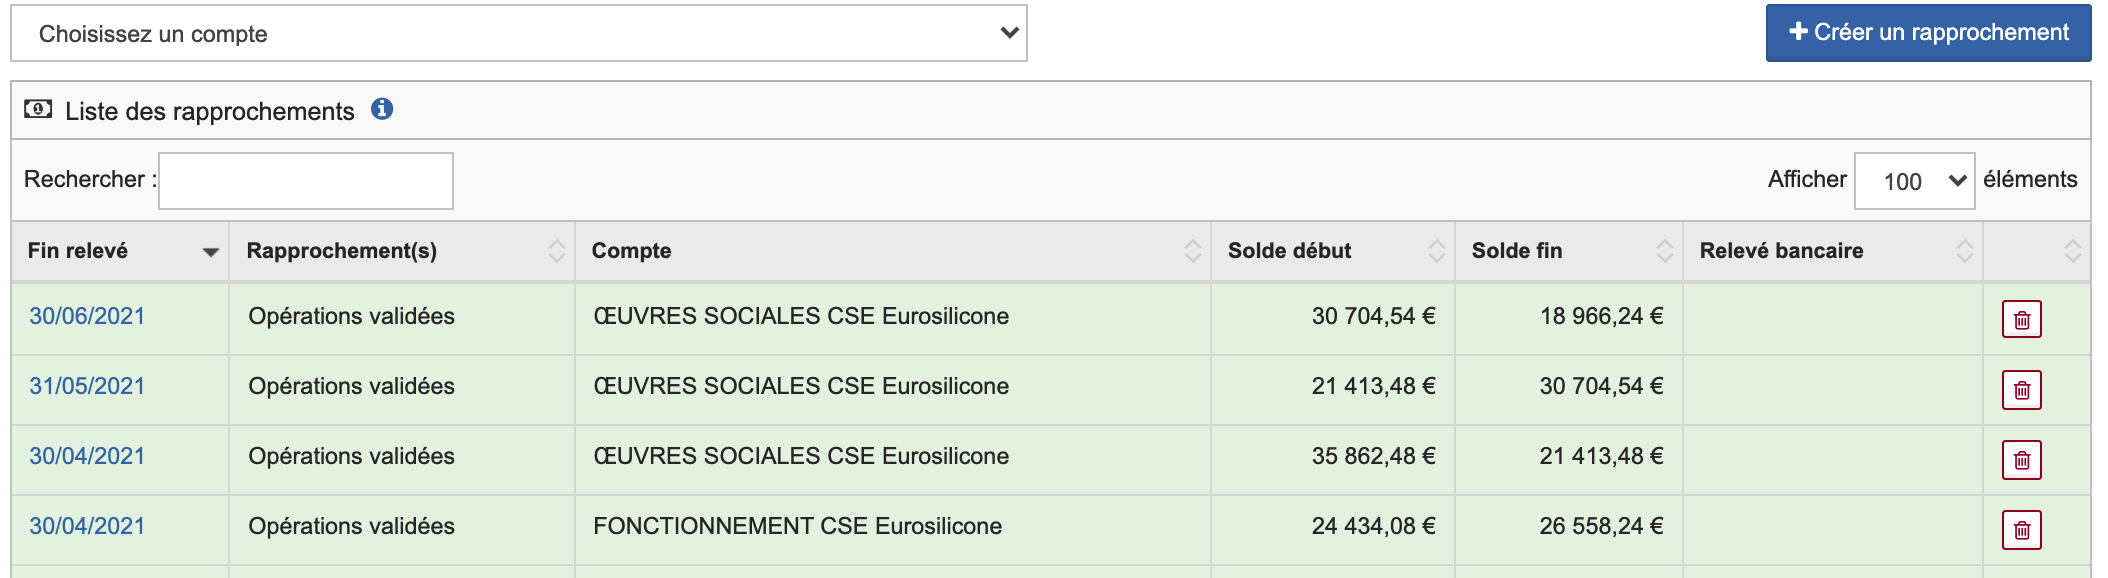Image resolution: width=2108 pixels, height=578 pixels.
Task: Sort table by Solde début
Action: [x=1436, y=251]
